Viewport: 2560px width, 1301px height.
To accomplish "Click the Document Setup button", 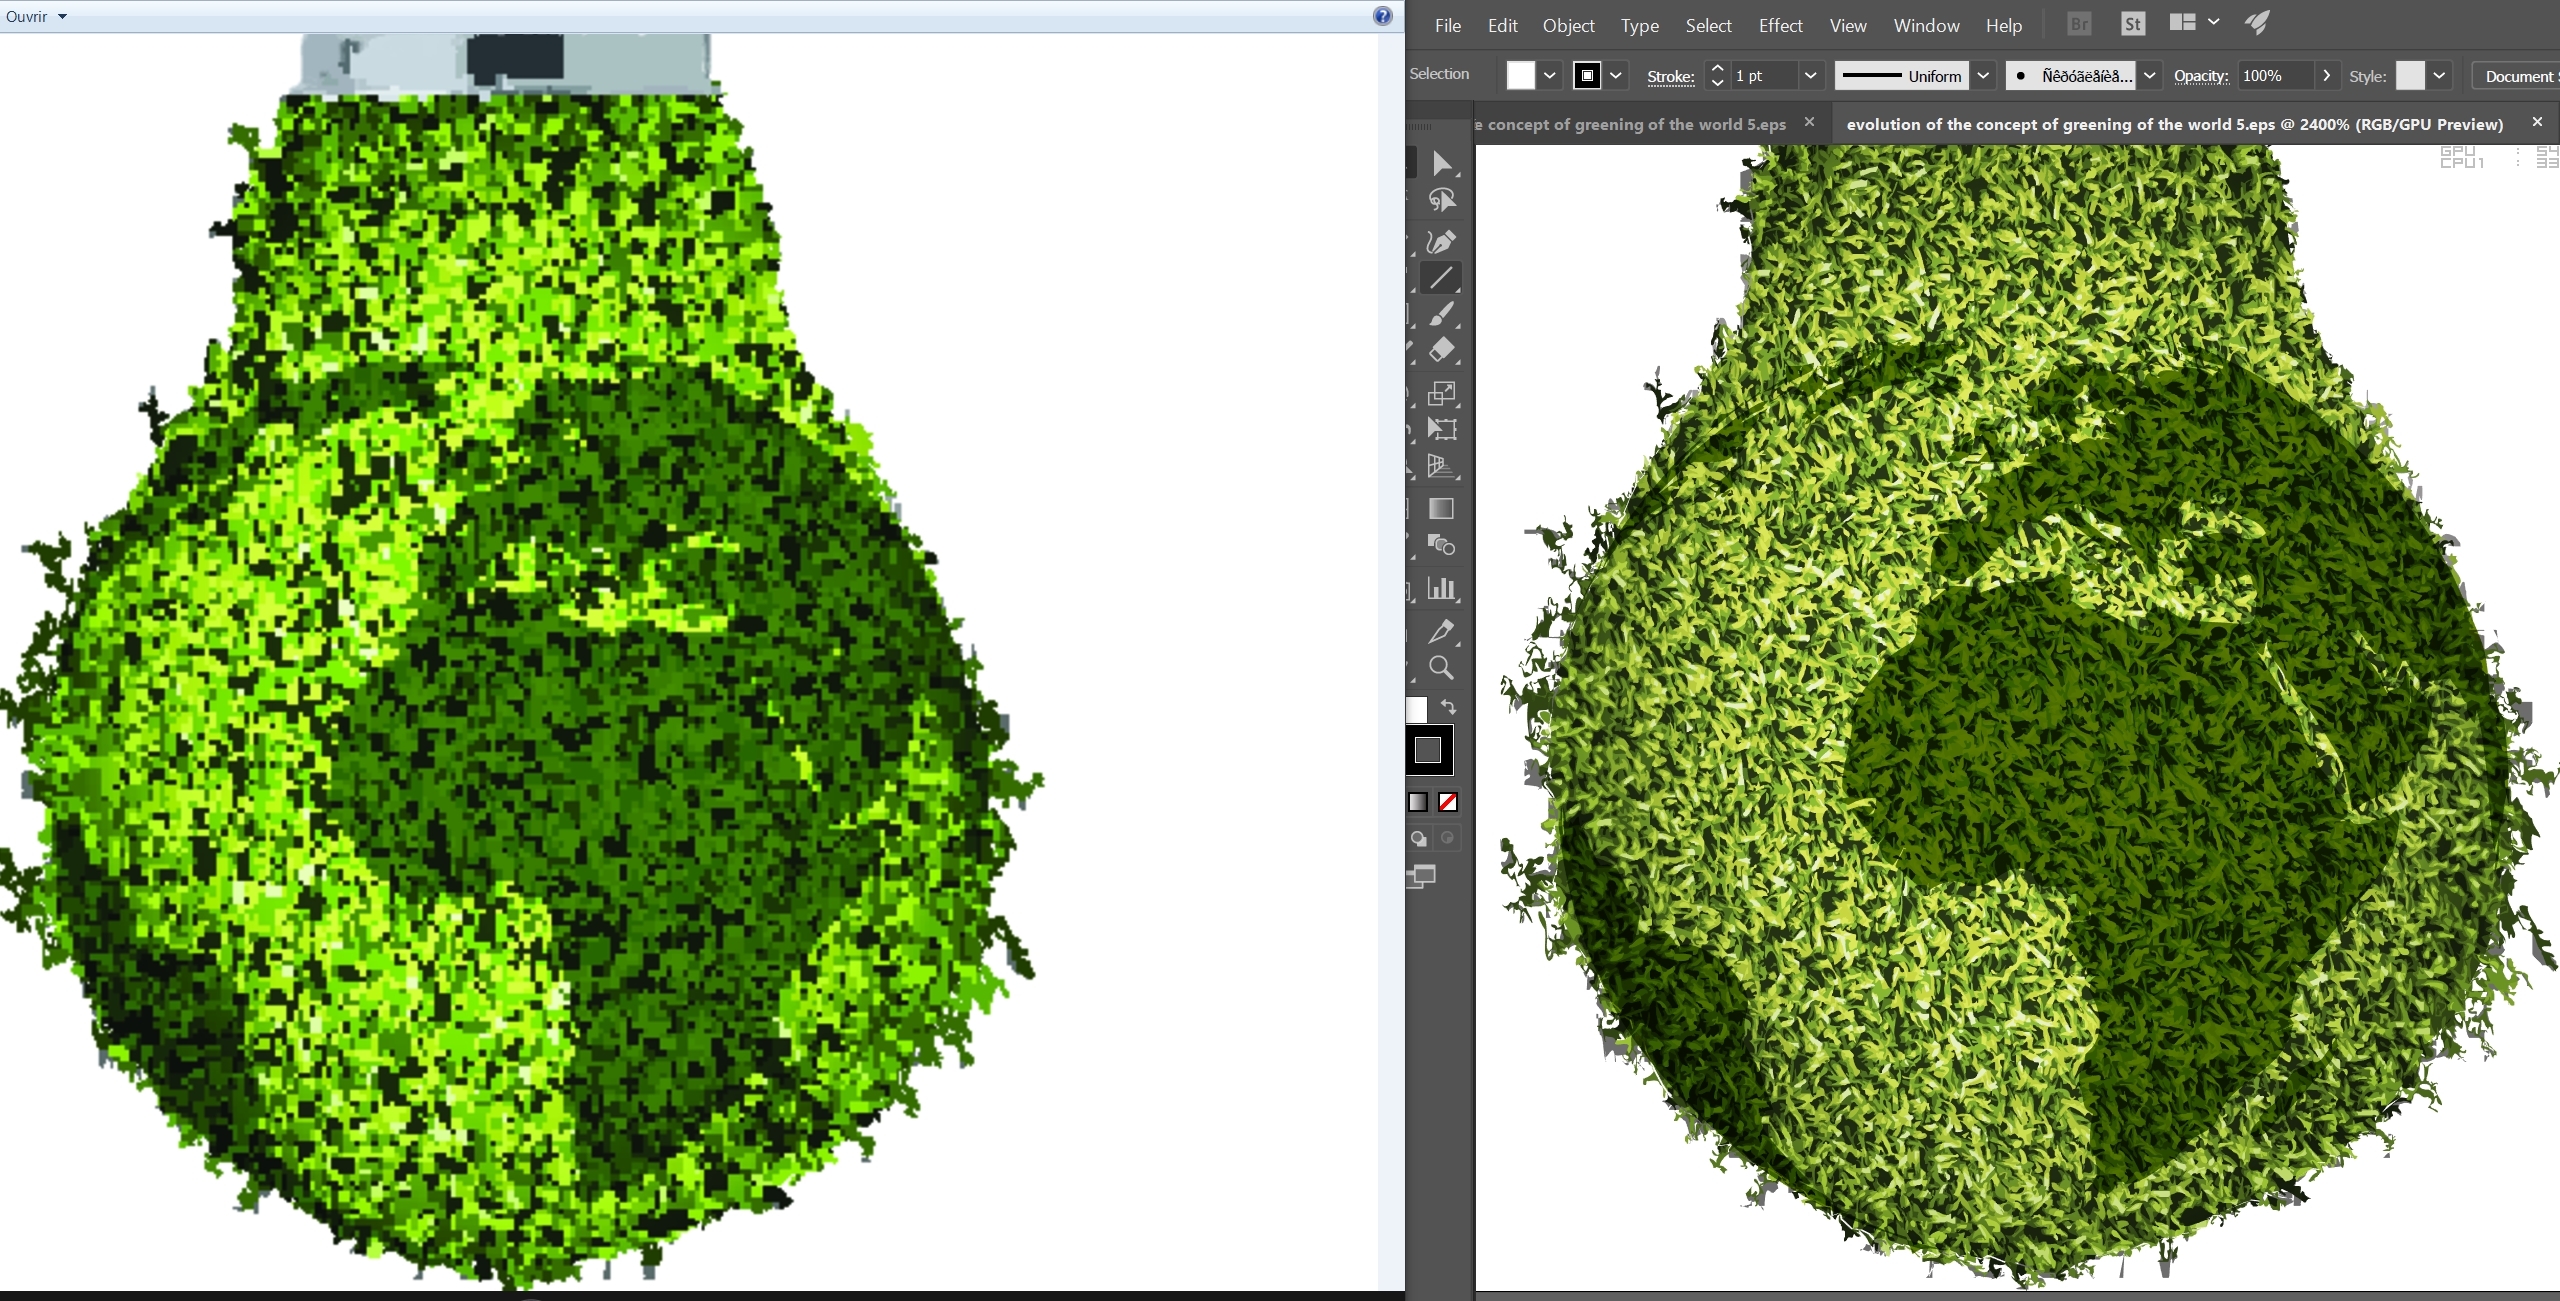I will point(2516,76).
